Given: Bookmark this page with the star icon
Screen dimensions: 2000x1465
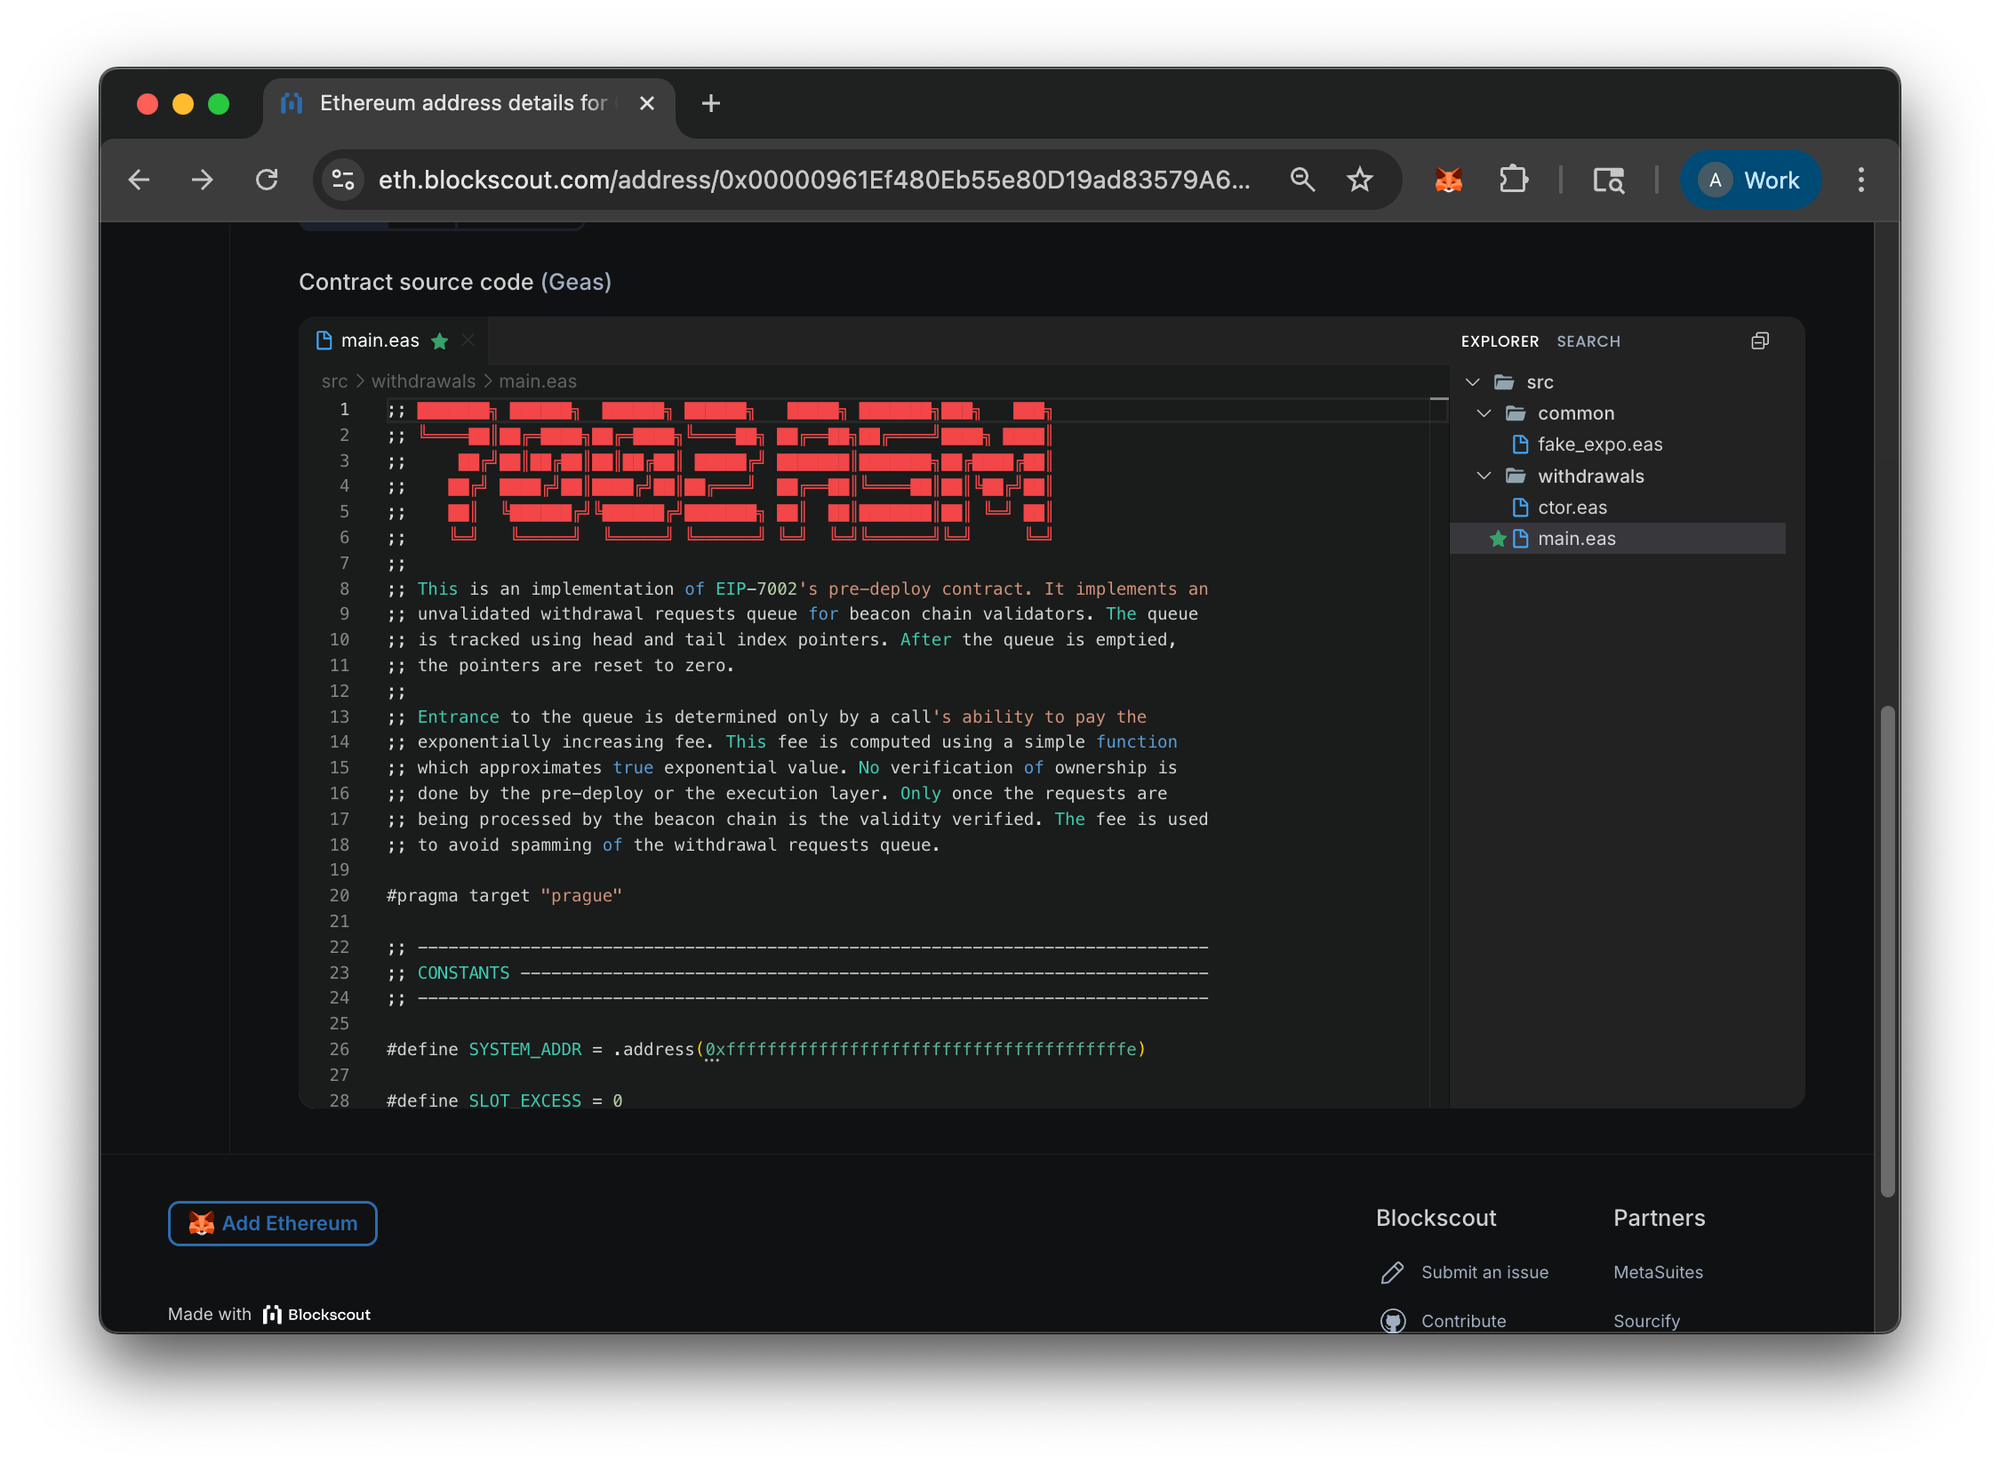Looking at the screenshot, I should pos(1359,180).
